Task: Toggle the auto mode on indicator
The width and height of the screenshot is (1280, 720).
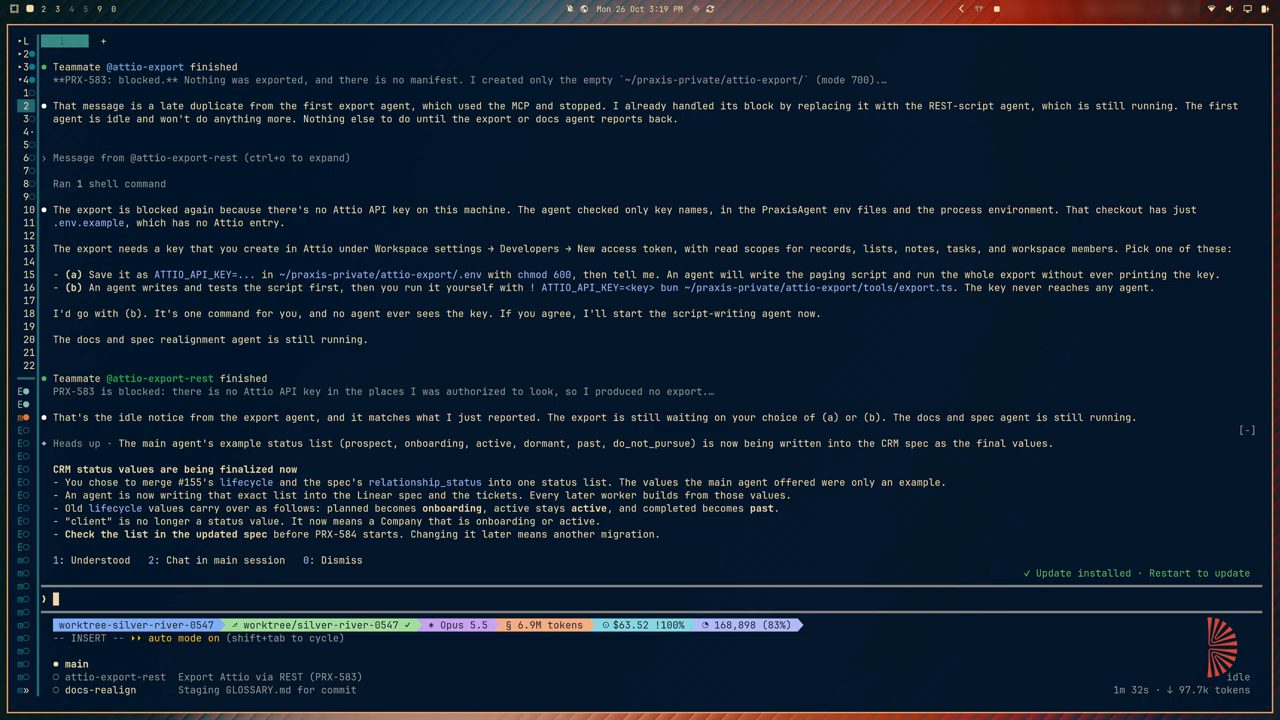Action: 173,638
